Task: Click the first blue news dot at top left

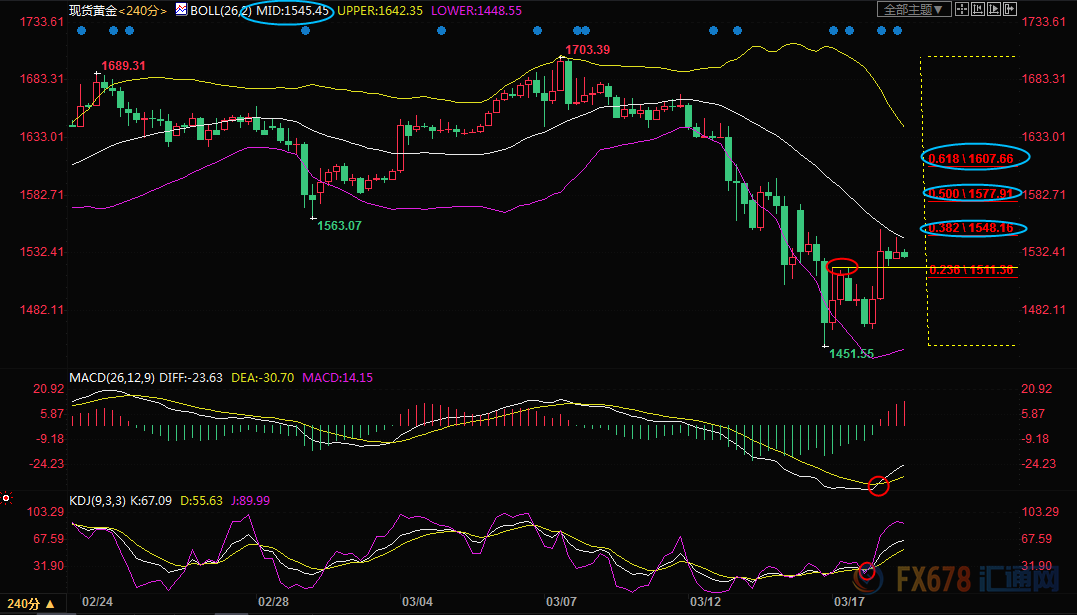Action: (80, 30)
